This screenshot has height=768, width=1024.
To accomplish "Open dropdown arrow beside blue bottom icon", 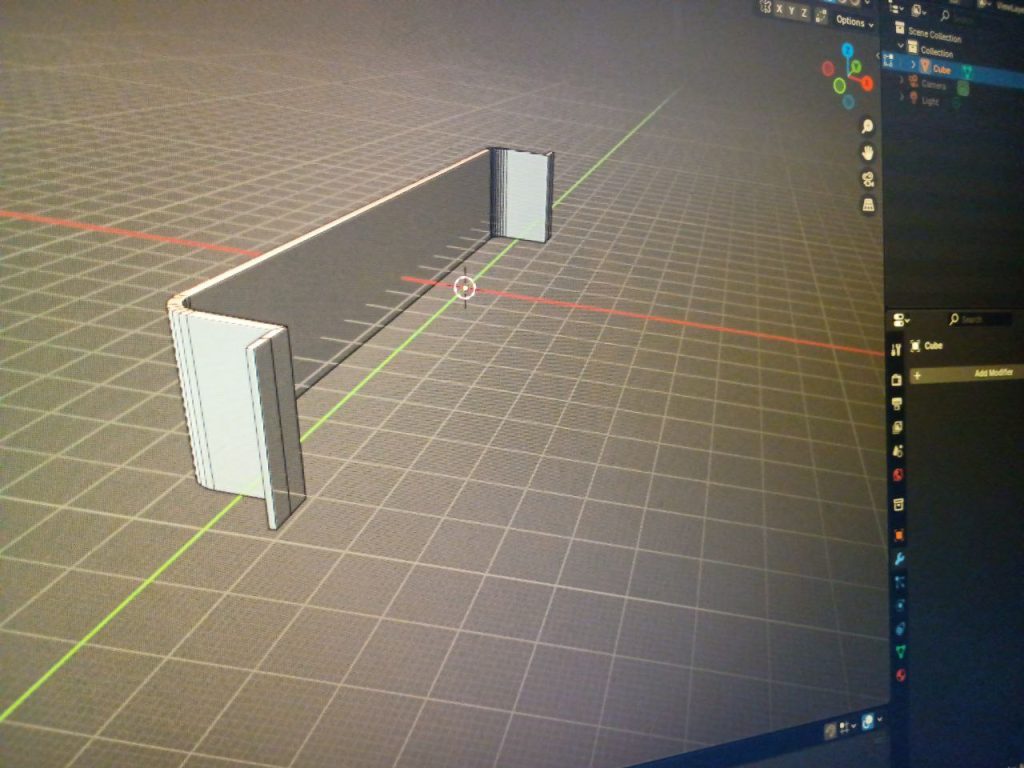I will pyautogui.click(x=880, y=719).
